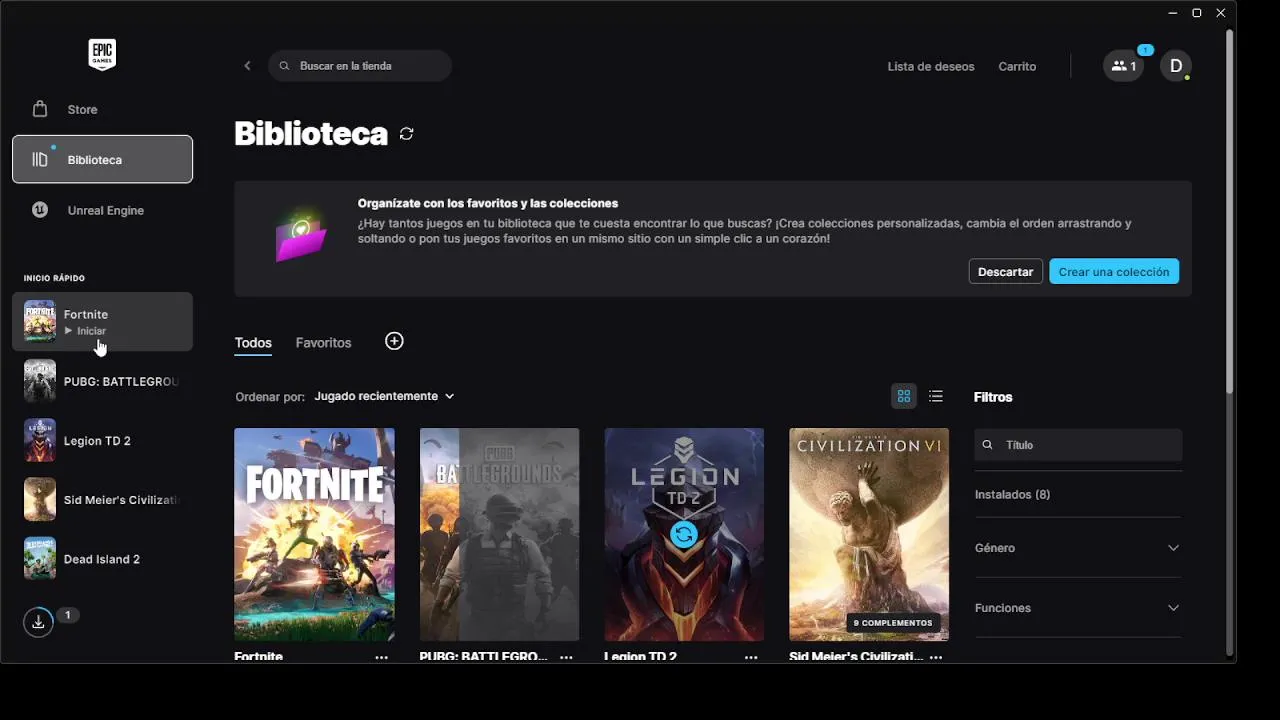Open PUBG card three-dot menu
The width and height of the screenshot is (1280, 720).
coord(566,657)
